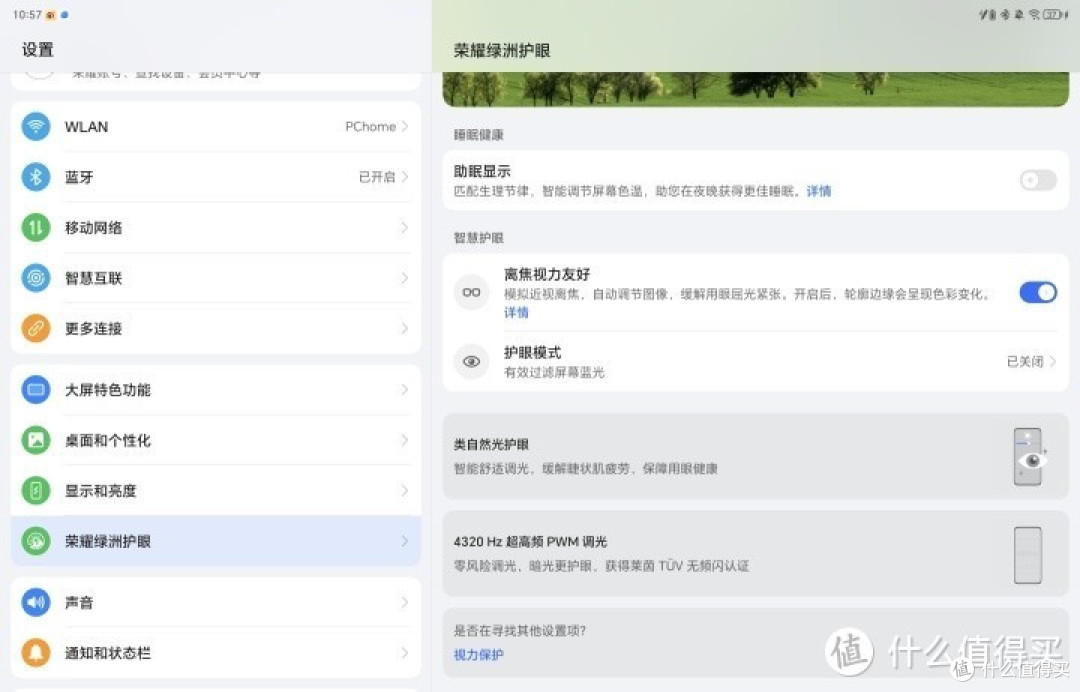The height and width of the screenshot is (692, 1080).
Task: Tap the 智慧护眼 section header
Action: click(x=479, y=238)
